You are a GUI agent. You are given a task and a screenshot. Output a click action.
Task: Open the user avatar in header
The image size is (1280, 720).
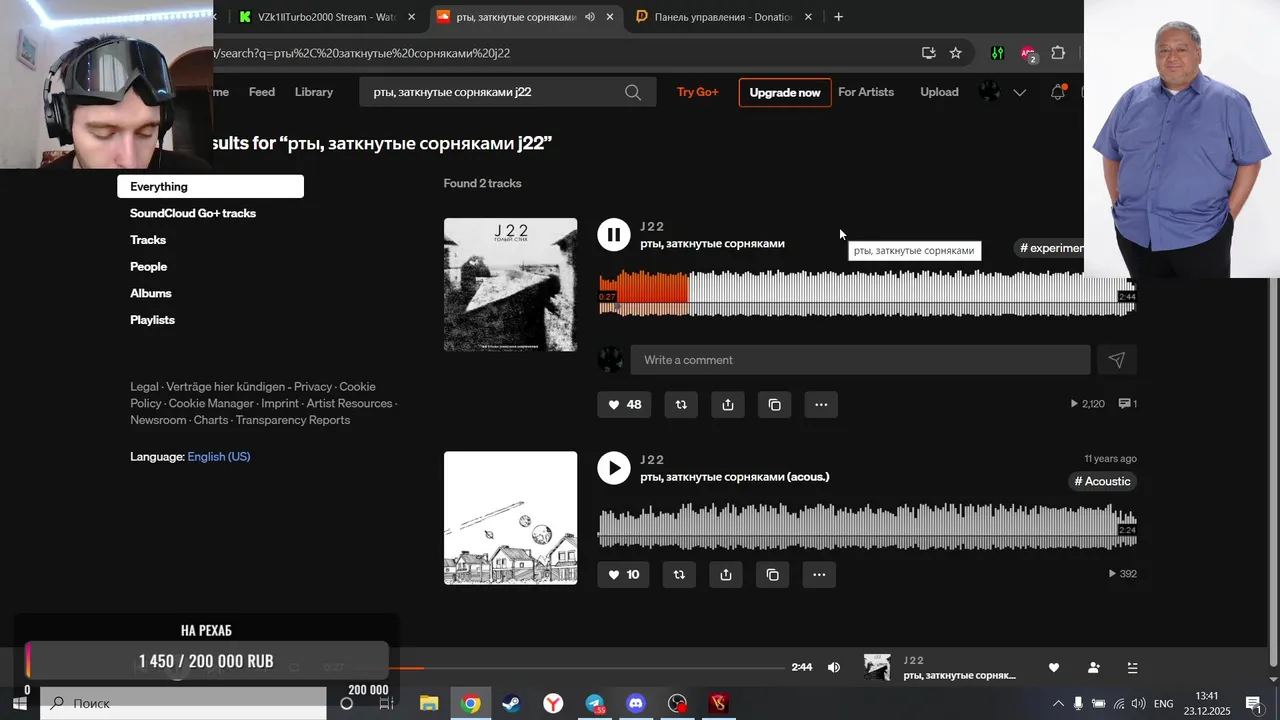click(x=989, y=92)
